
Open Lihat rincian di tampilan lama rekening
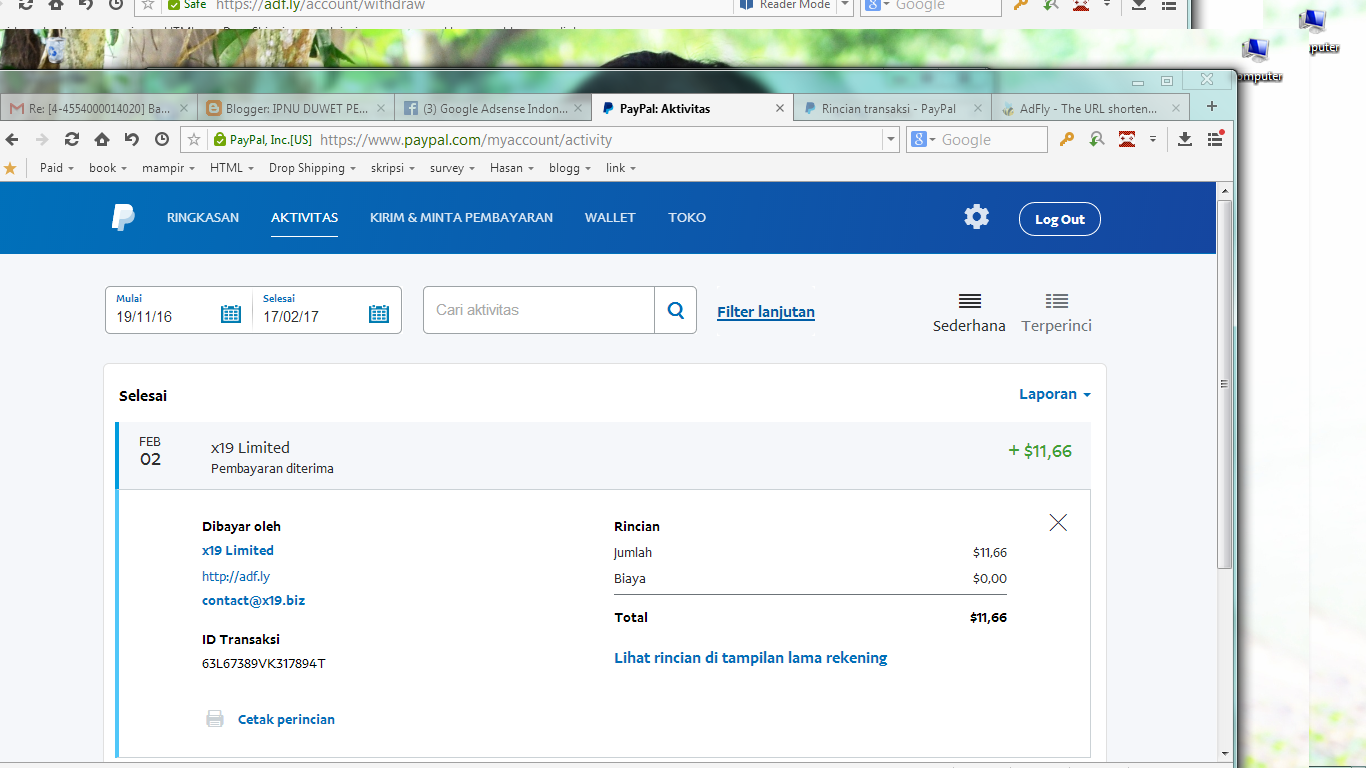[x=750, y=657]
